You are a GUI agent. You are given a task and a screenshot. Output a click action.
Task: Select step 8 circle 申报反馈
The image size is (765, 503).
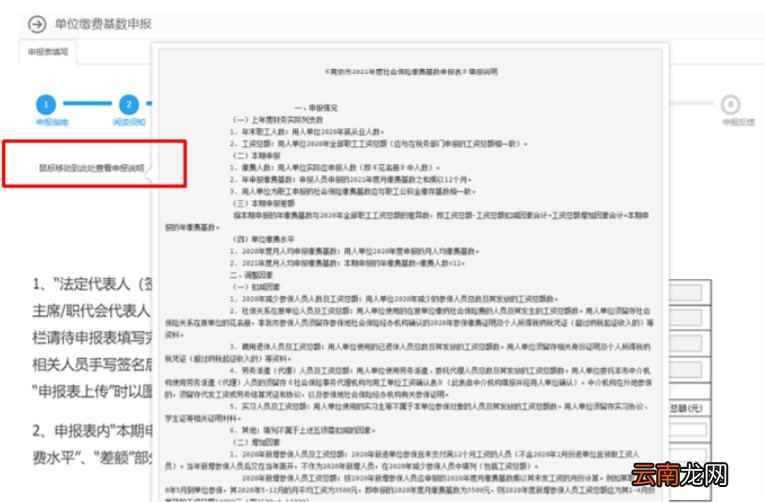click(730, 104)
